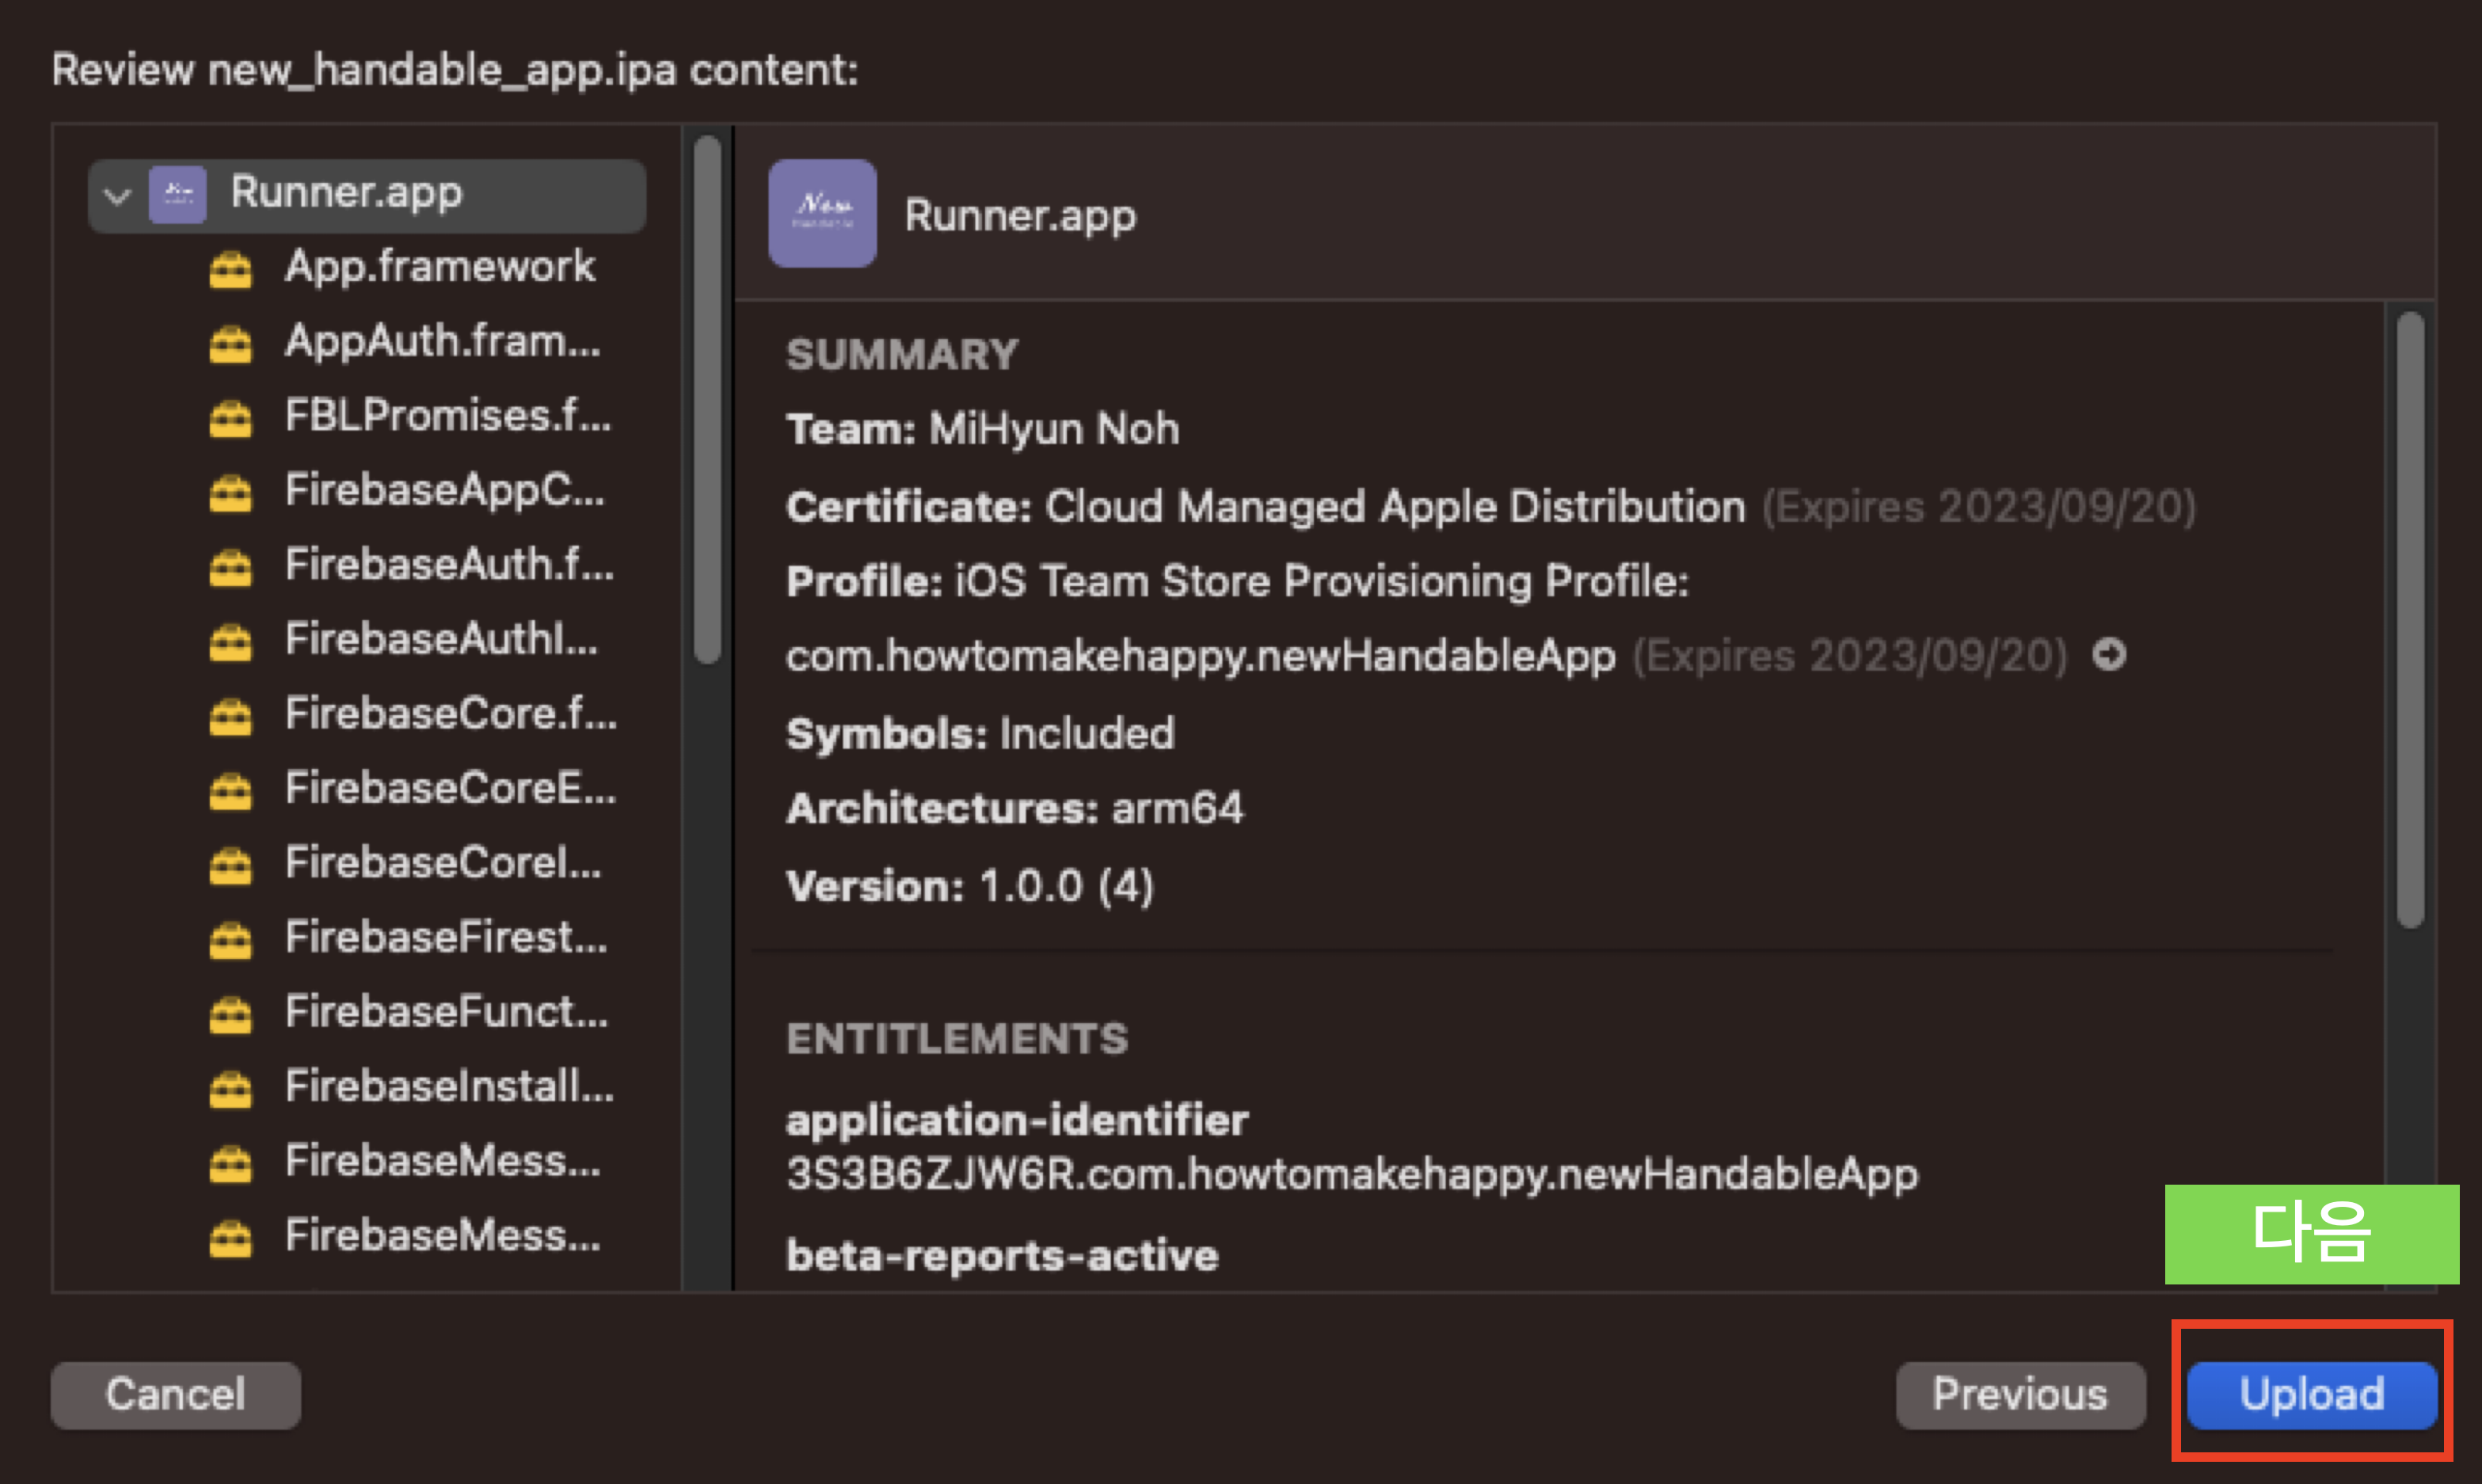Viewport: 2482px width, 1484px height.
Task: Select FirebaseCore.f... framework item
Action: [x=450, y=714]
